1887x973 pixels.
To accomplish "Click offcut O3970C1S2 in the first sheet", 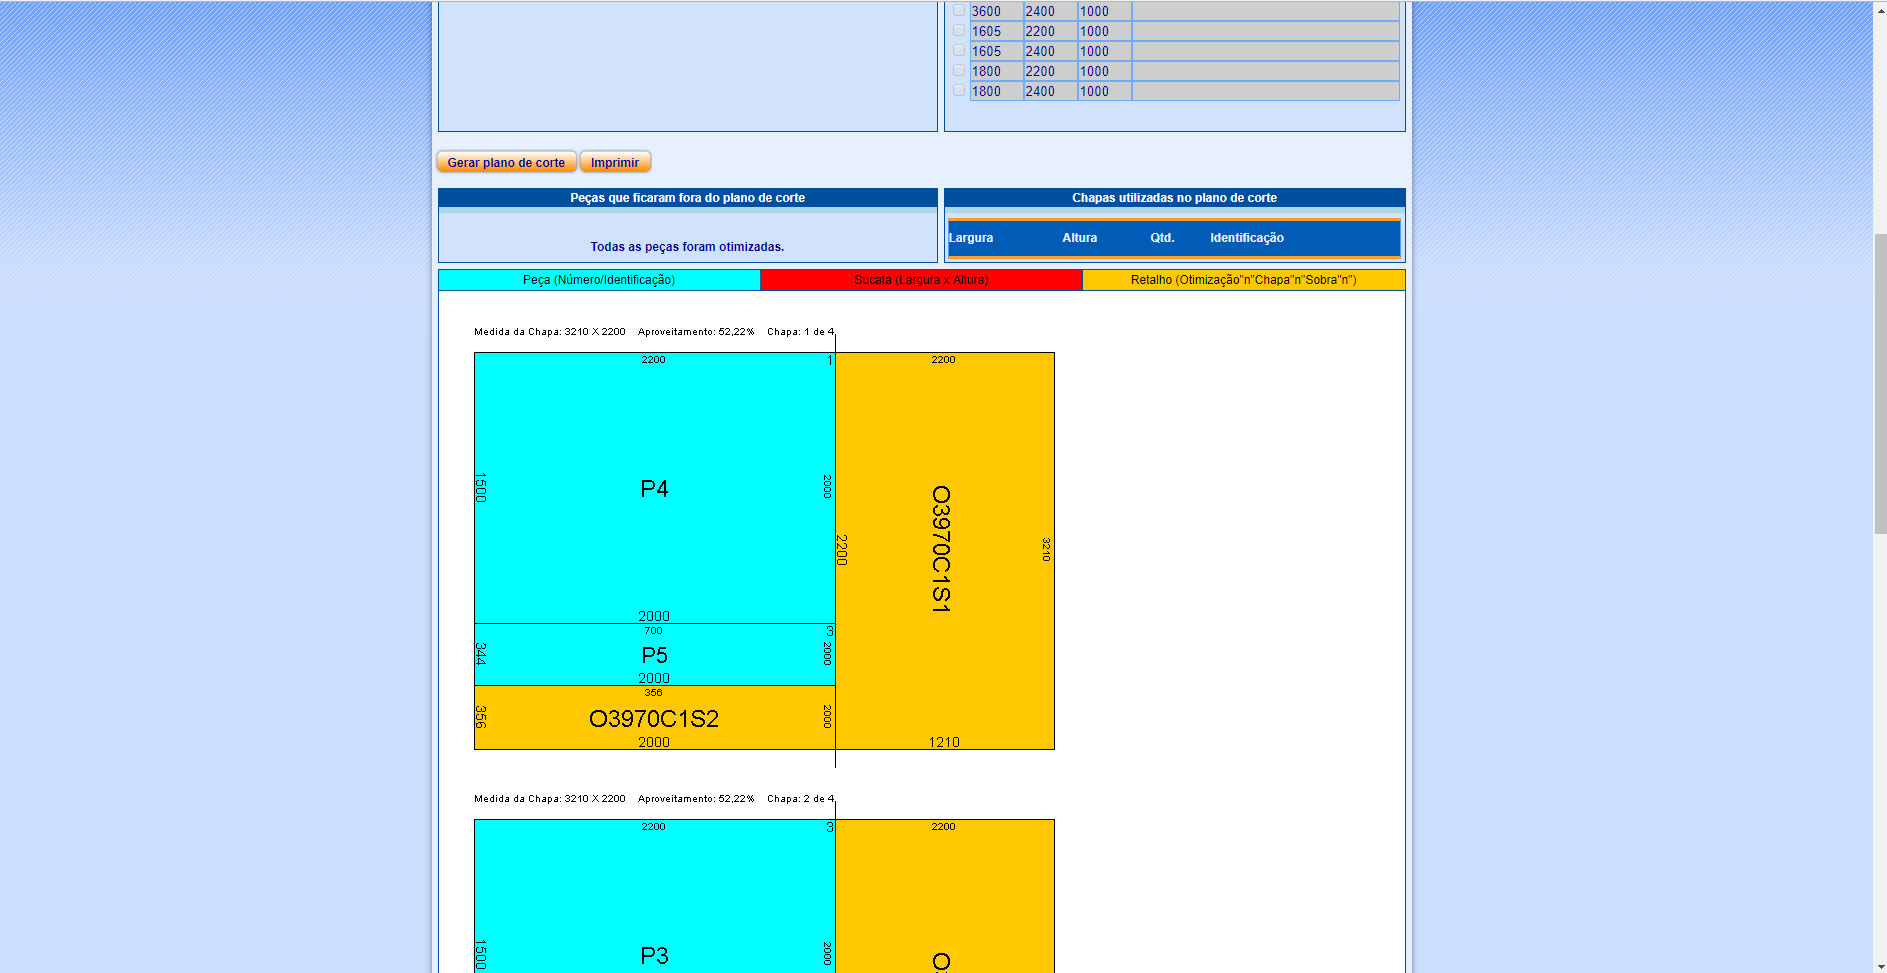I will click(654, 718).
